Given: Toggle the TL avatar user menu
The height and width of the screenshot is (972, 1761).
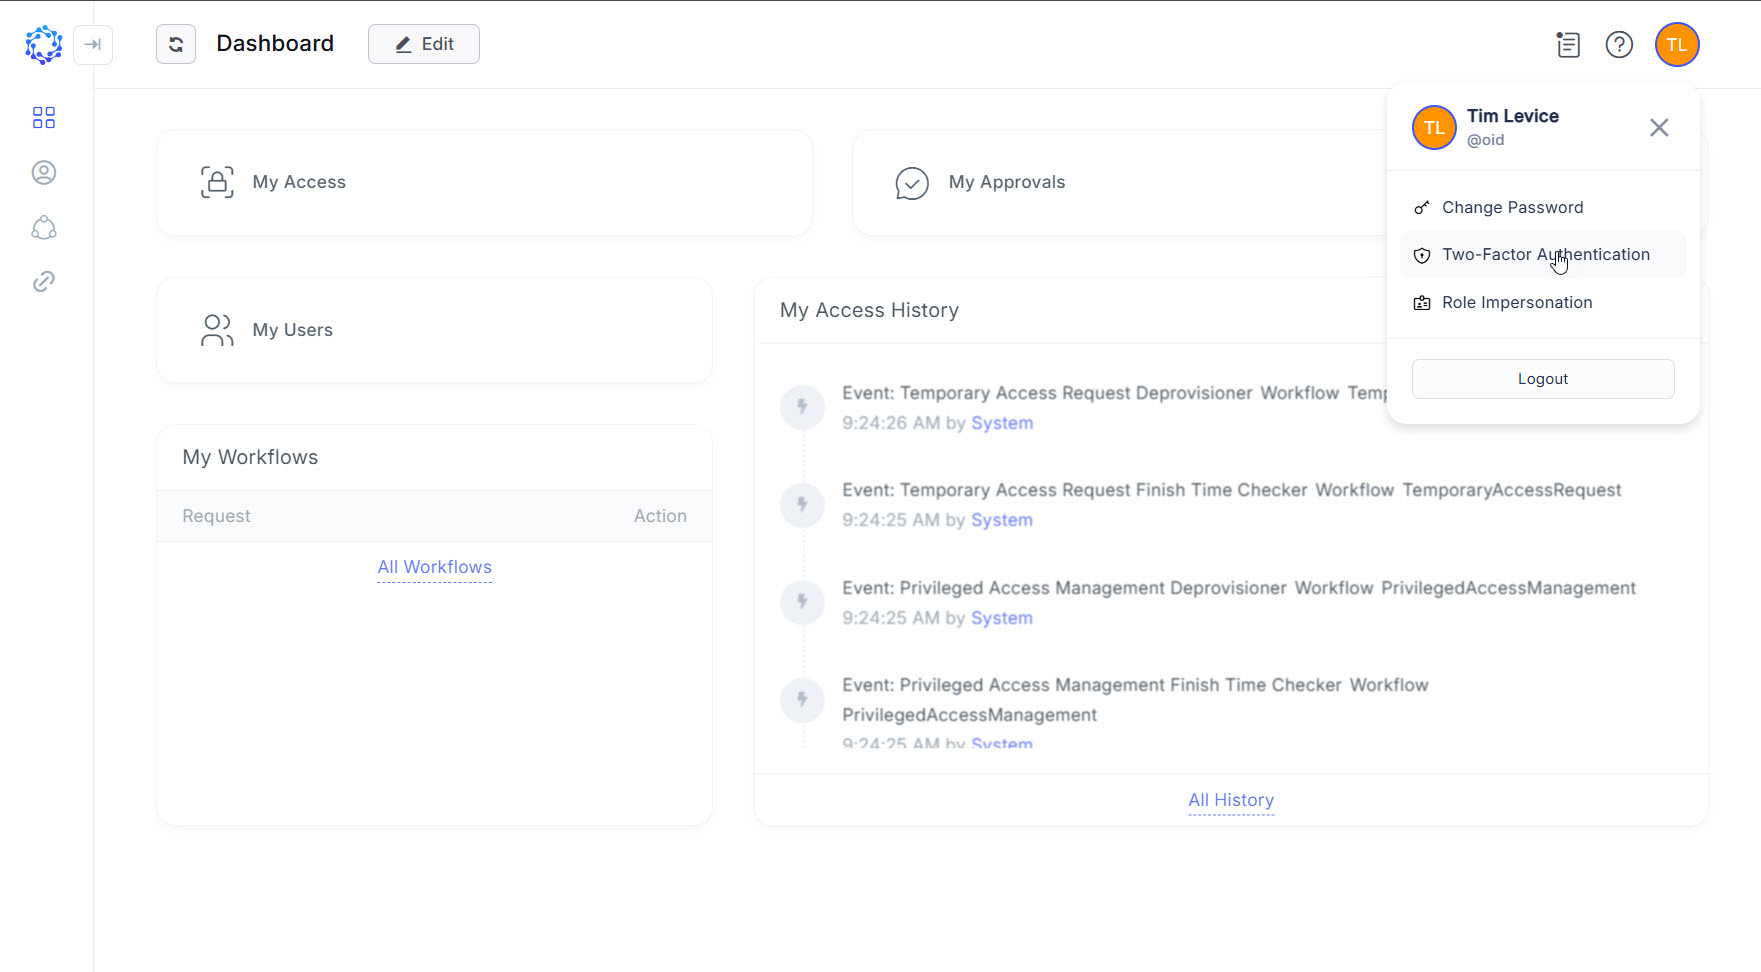Looking at the screenshot, I should pos(1677,45).
